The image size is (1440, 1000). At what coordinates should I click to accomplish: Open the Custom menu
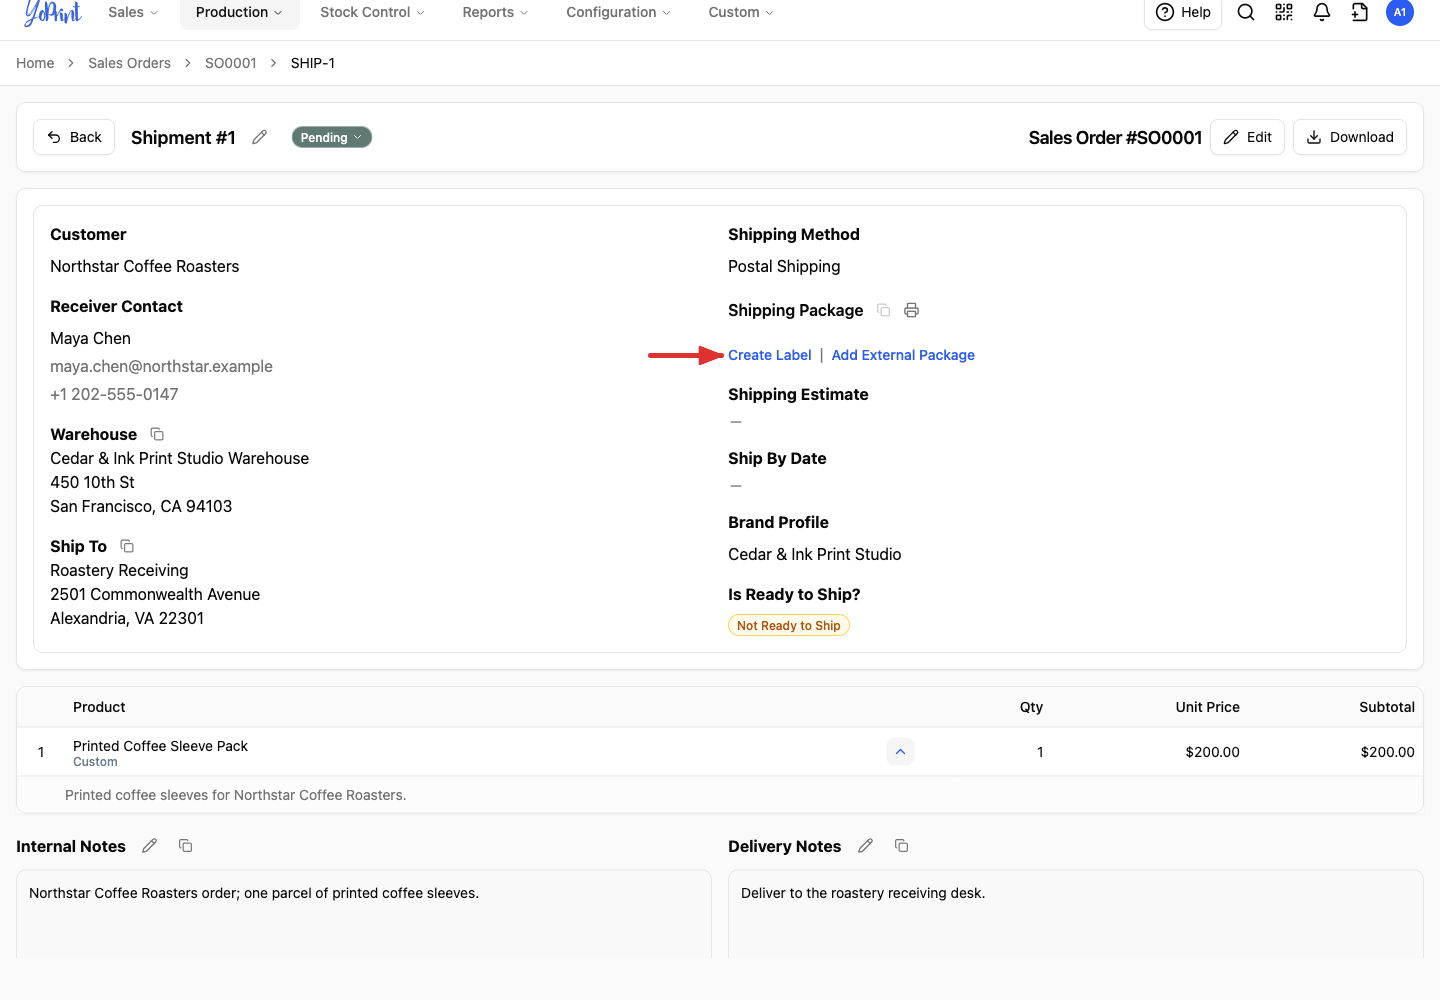[741, 12]
